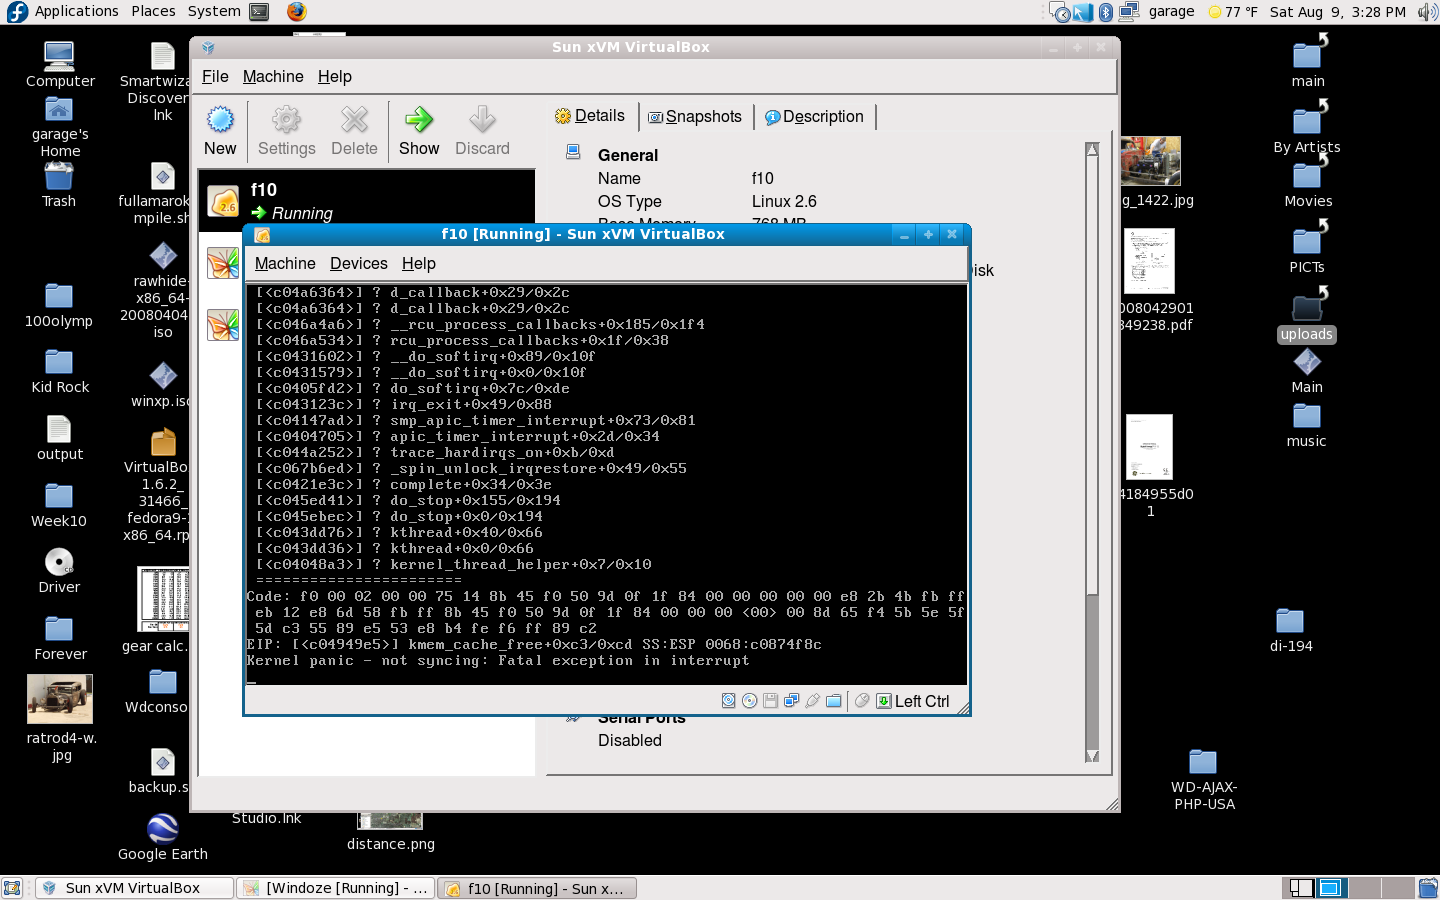Viewport: 1440px width, 900px height.
Task: Select the Kid Rock folder on desktop
Action: [x=60, y=372]
